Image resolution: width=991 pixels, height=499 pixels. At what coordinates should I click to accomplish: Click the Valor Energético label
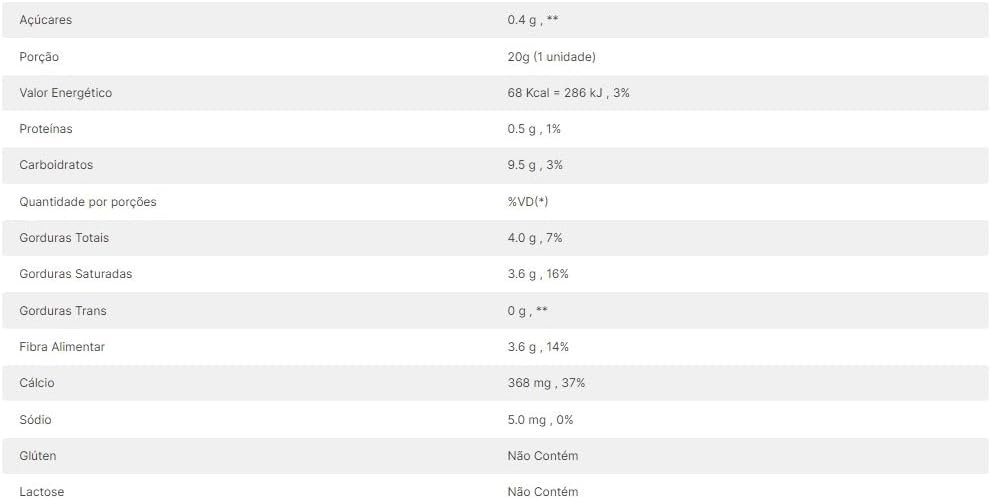(66, 93)
